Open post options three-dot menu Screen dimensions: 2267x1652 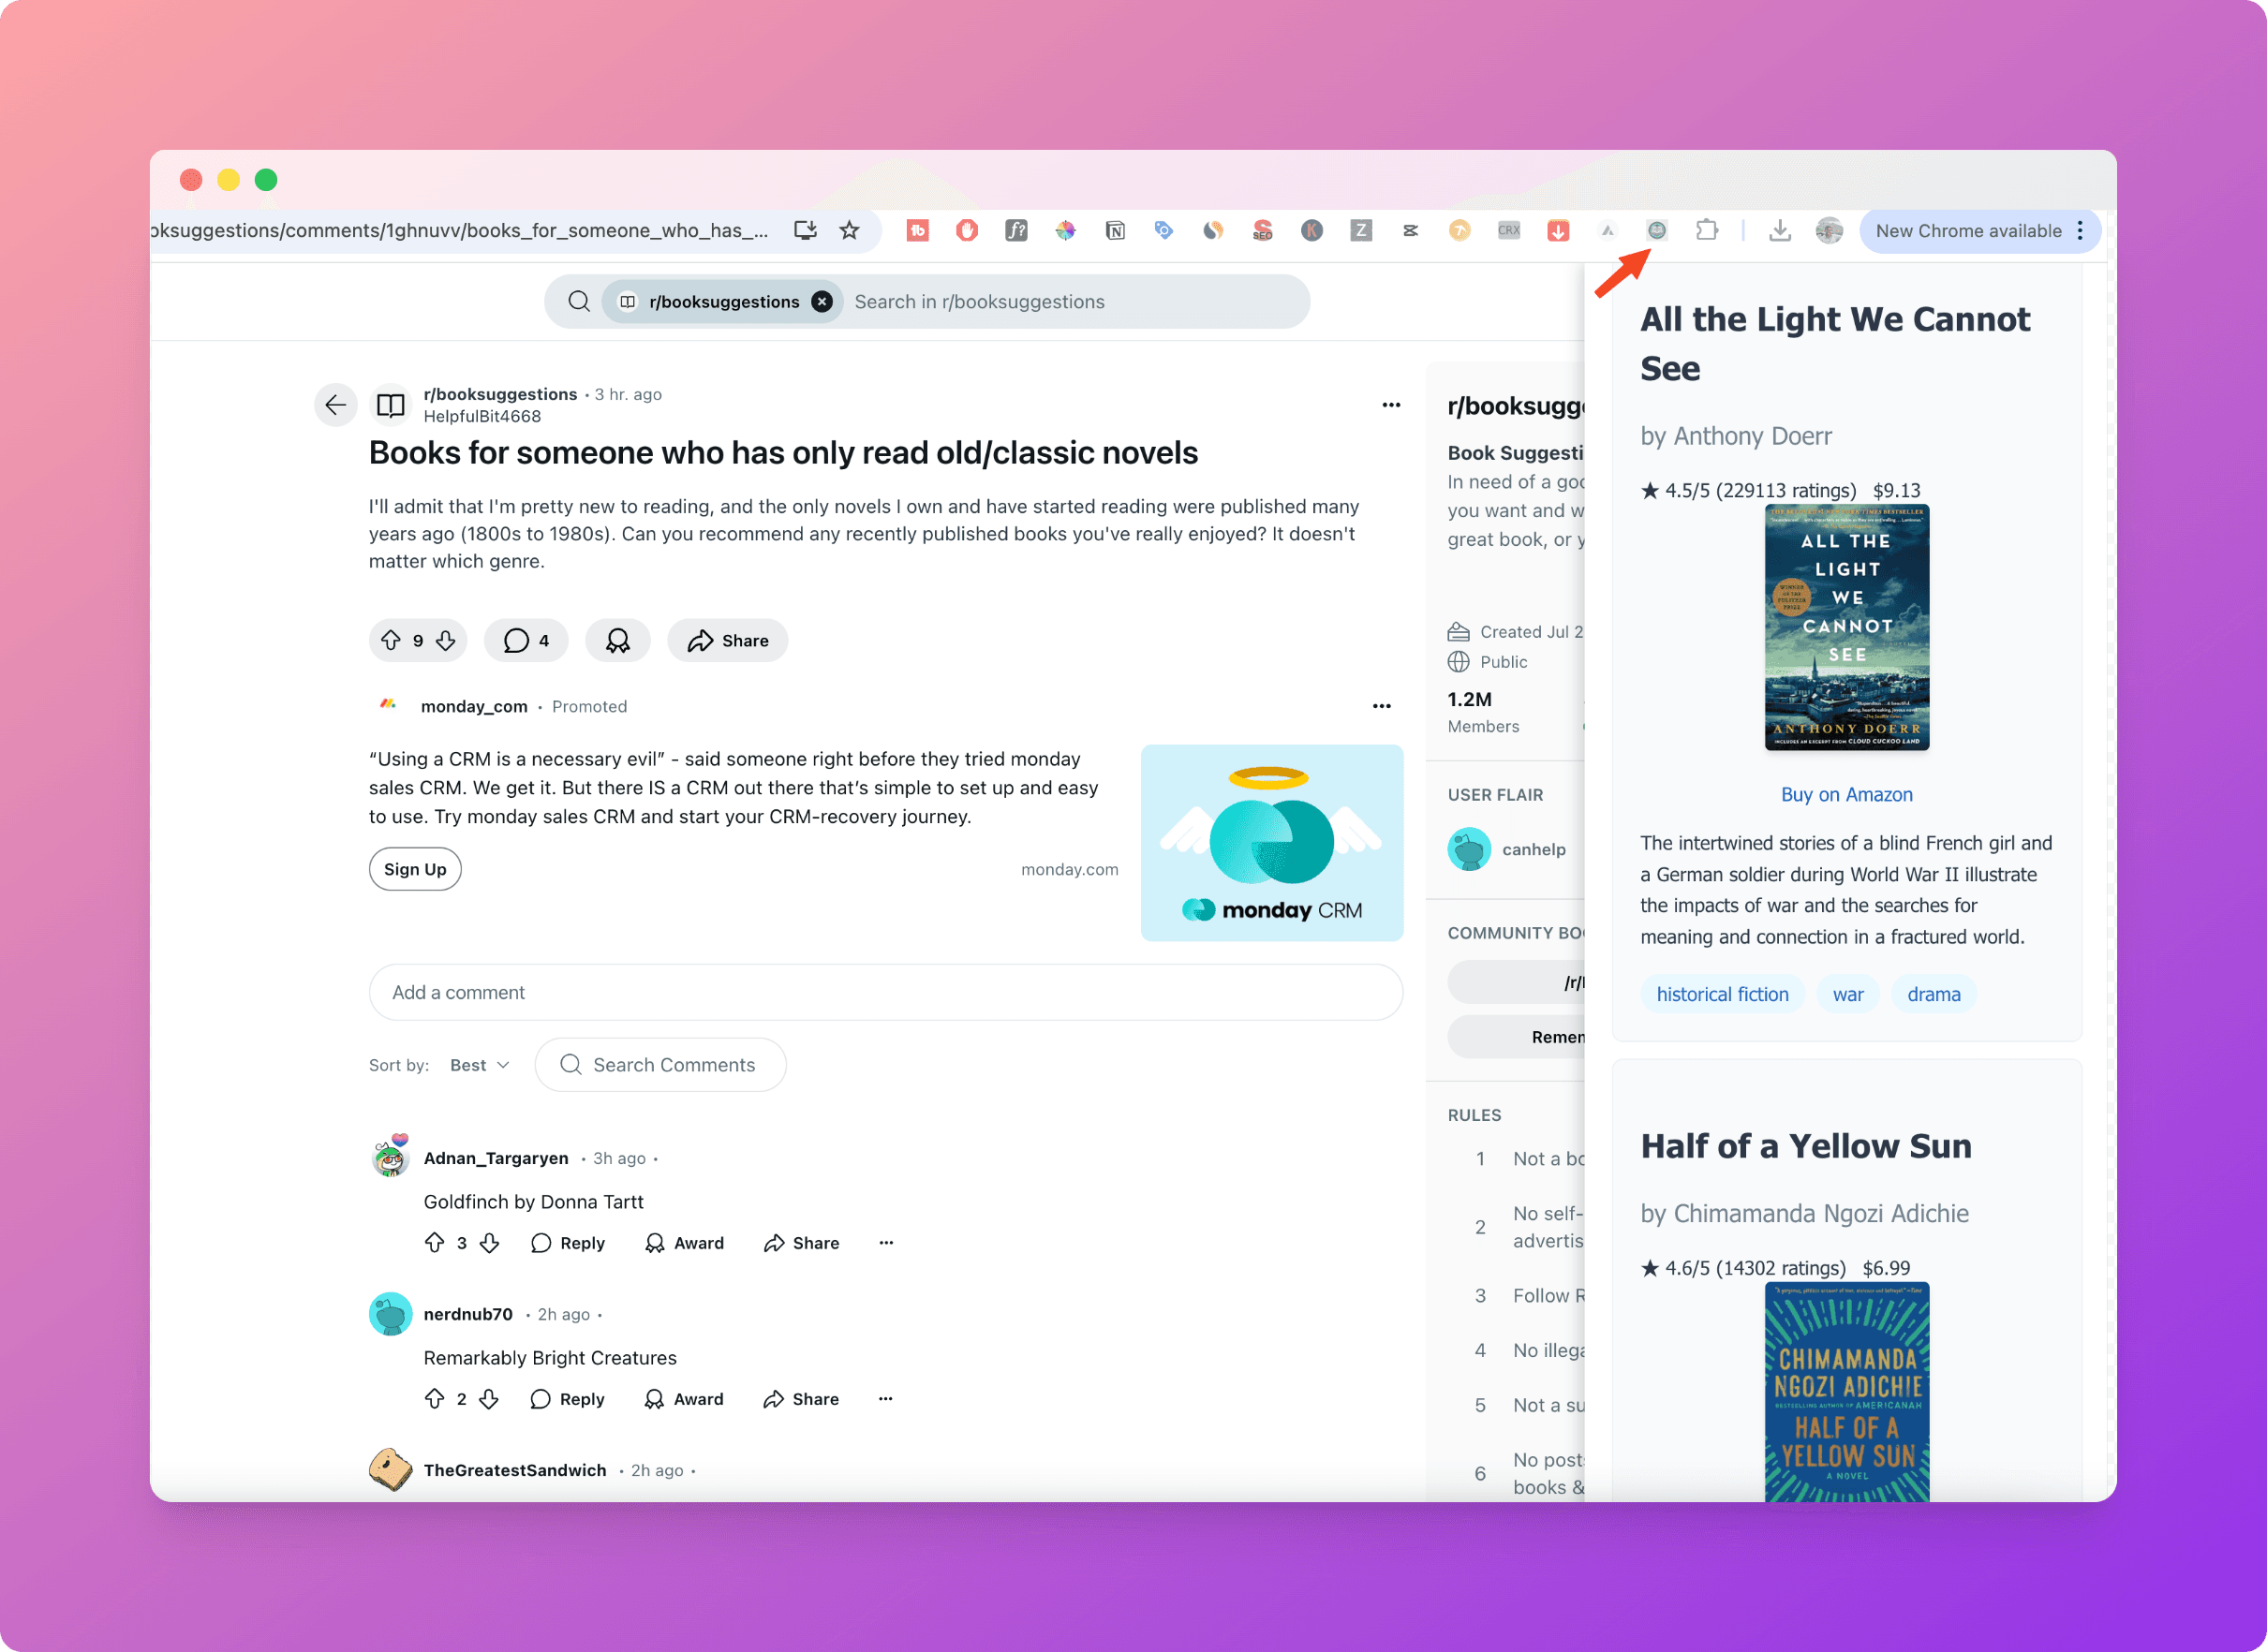pyautogui.click(x=1391, y=405)
